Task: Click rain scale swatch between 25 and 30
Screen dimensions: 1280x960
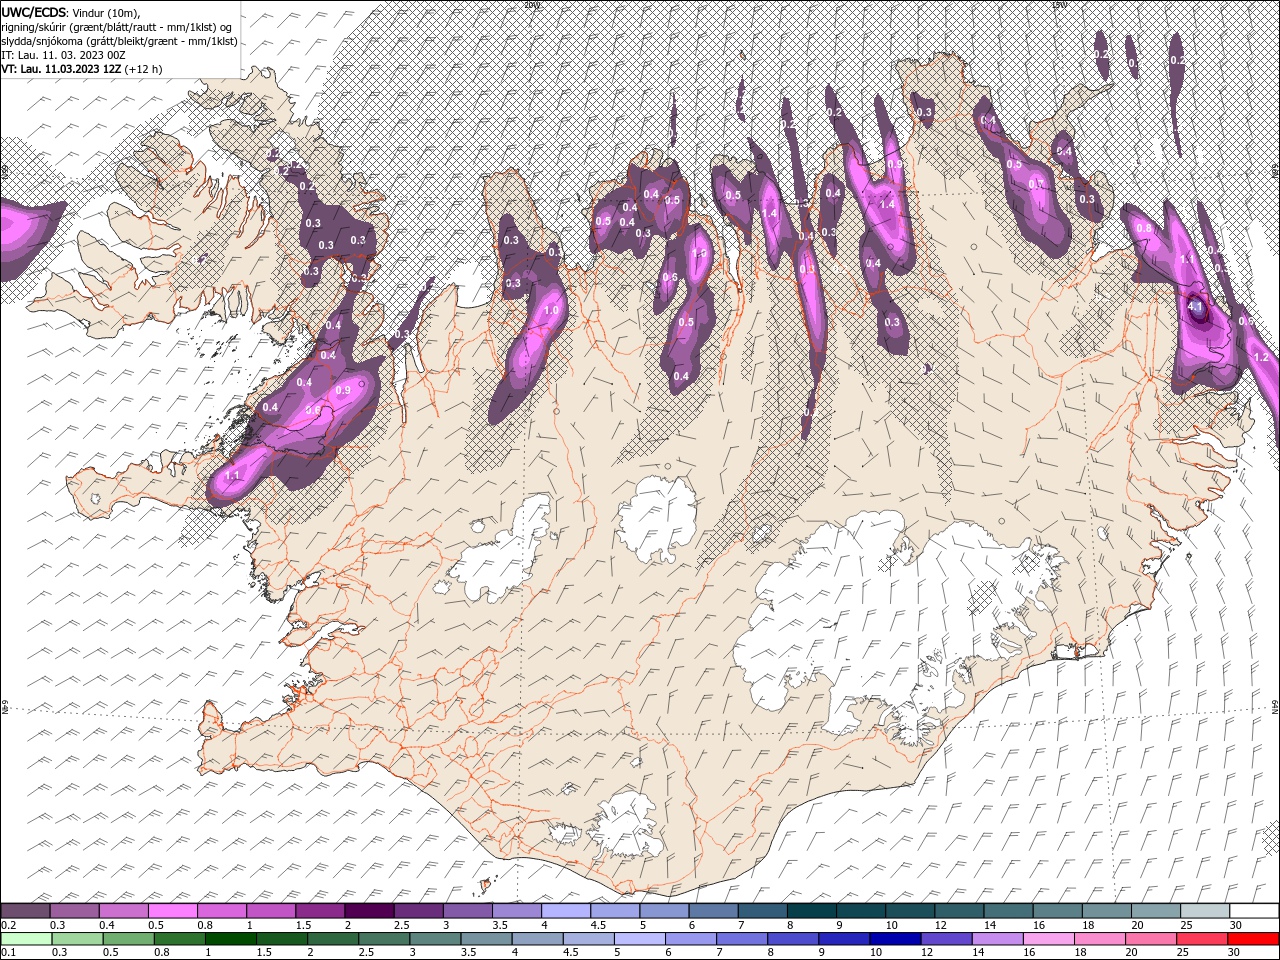Action: coord(1203,939)
